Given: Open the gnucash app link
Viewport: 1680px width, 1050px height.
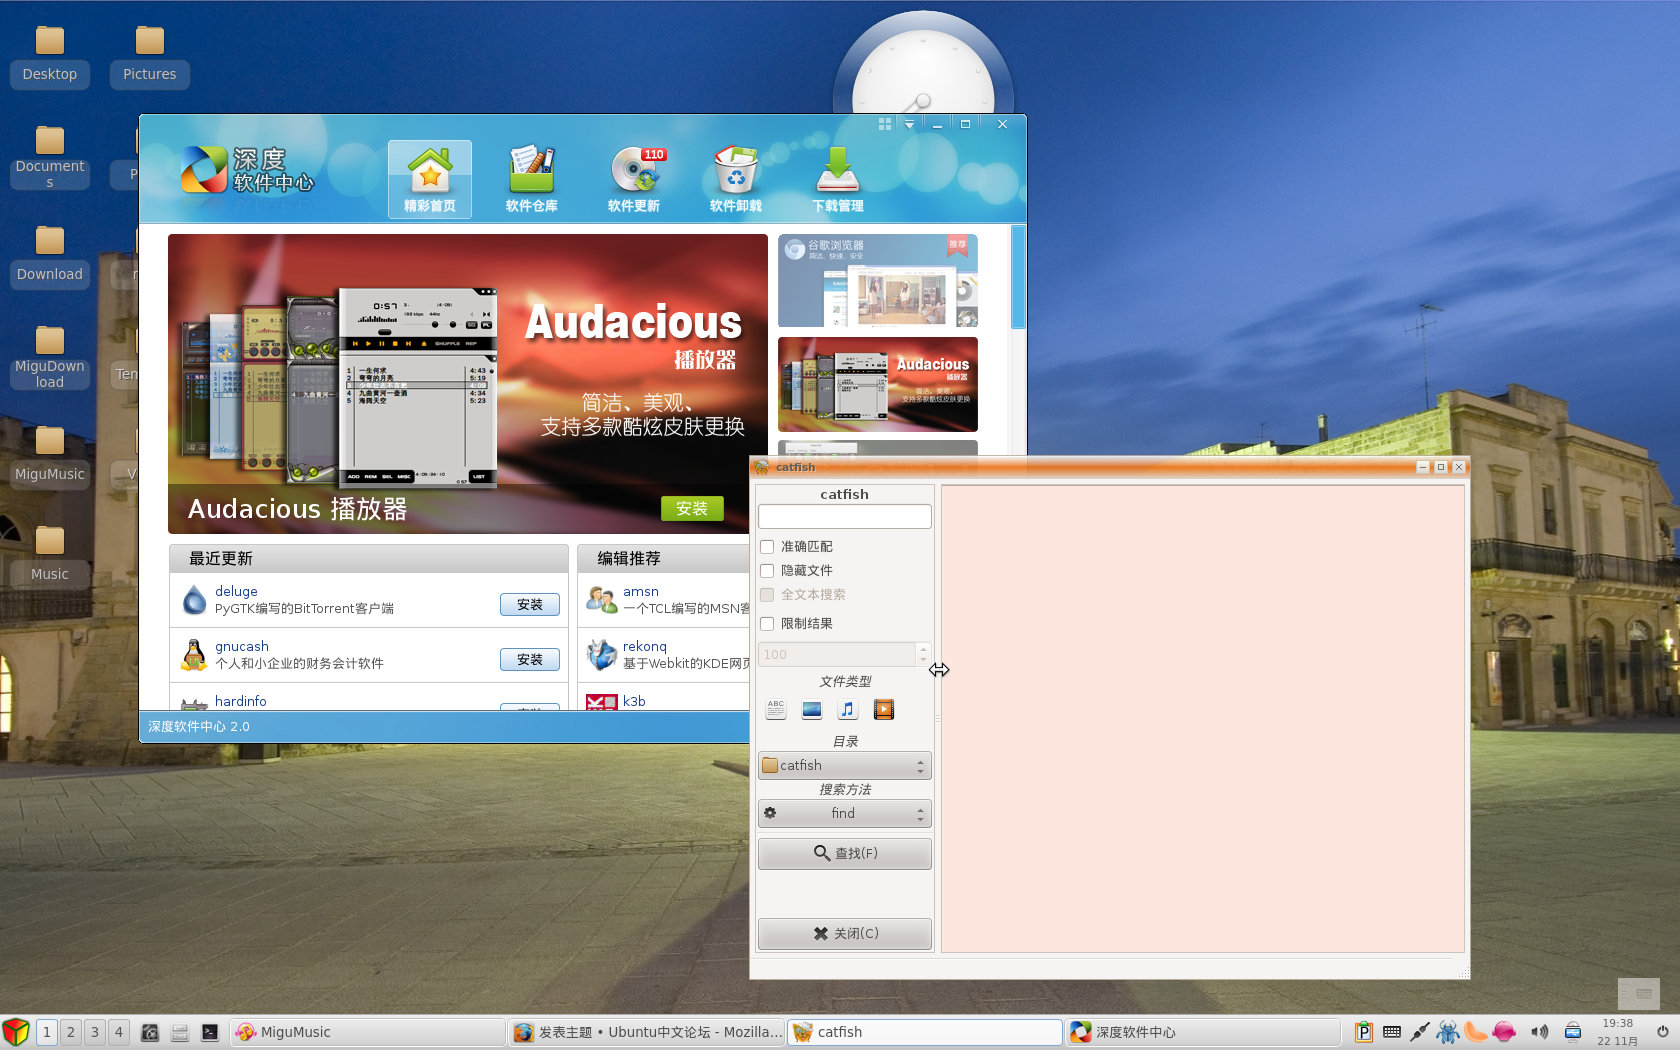Looking at the screenshot, I should pyautogui.click(x=242, y=647).
